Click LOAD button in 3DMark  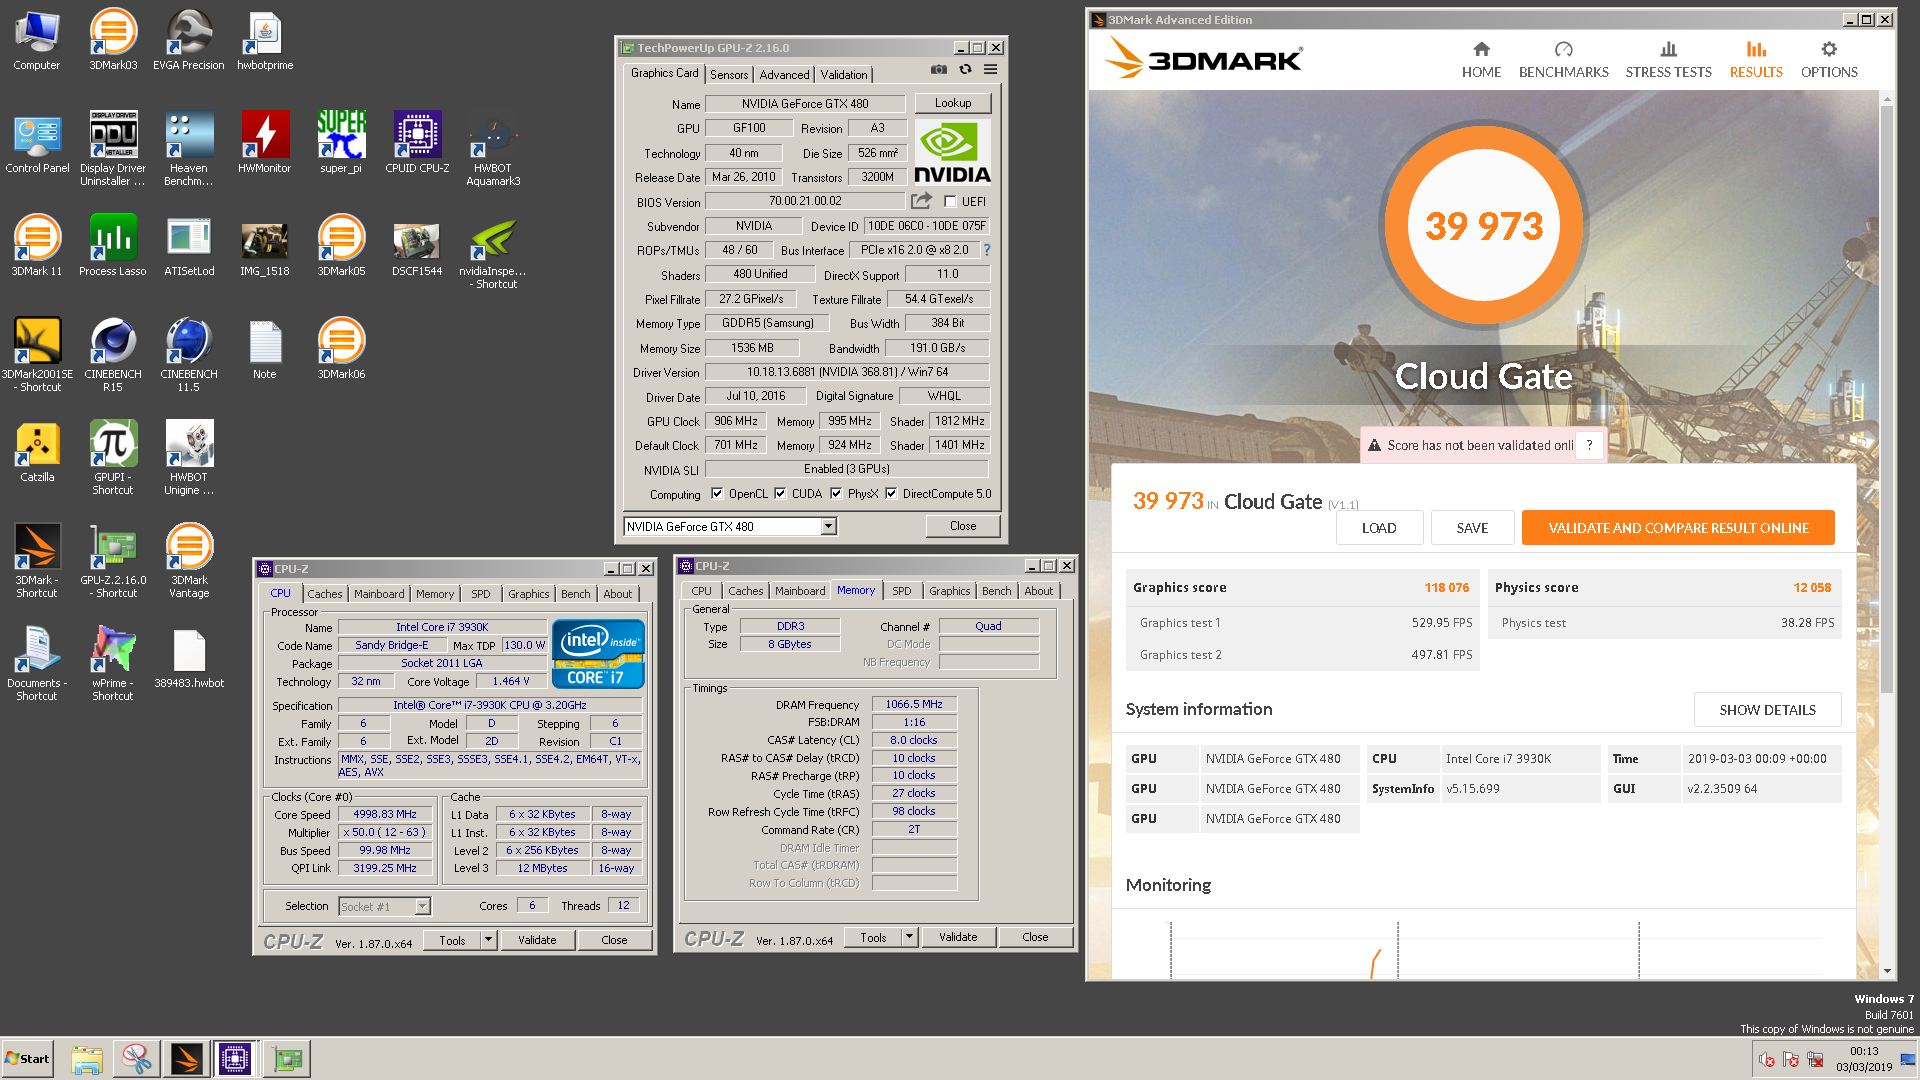(x=1379, y=528)
